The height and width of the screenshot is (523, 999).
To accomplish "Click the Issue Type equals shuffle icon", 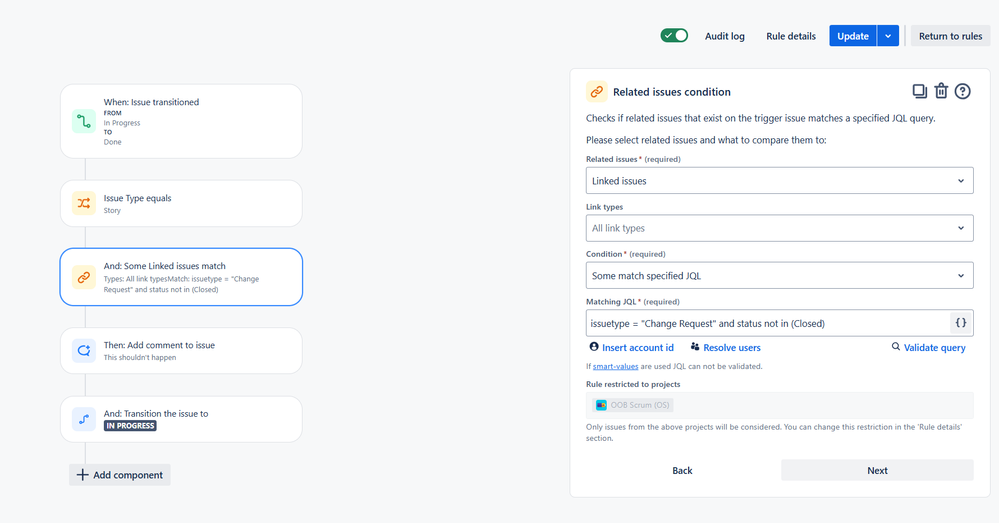I will [83, 203].
